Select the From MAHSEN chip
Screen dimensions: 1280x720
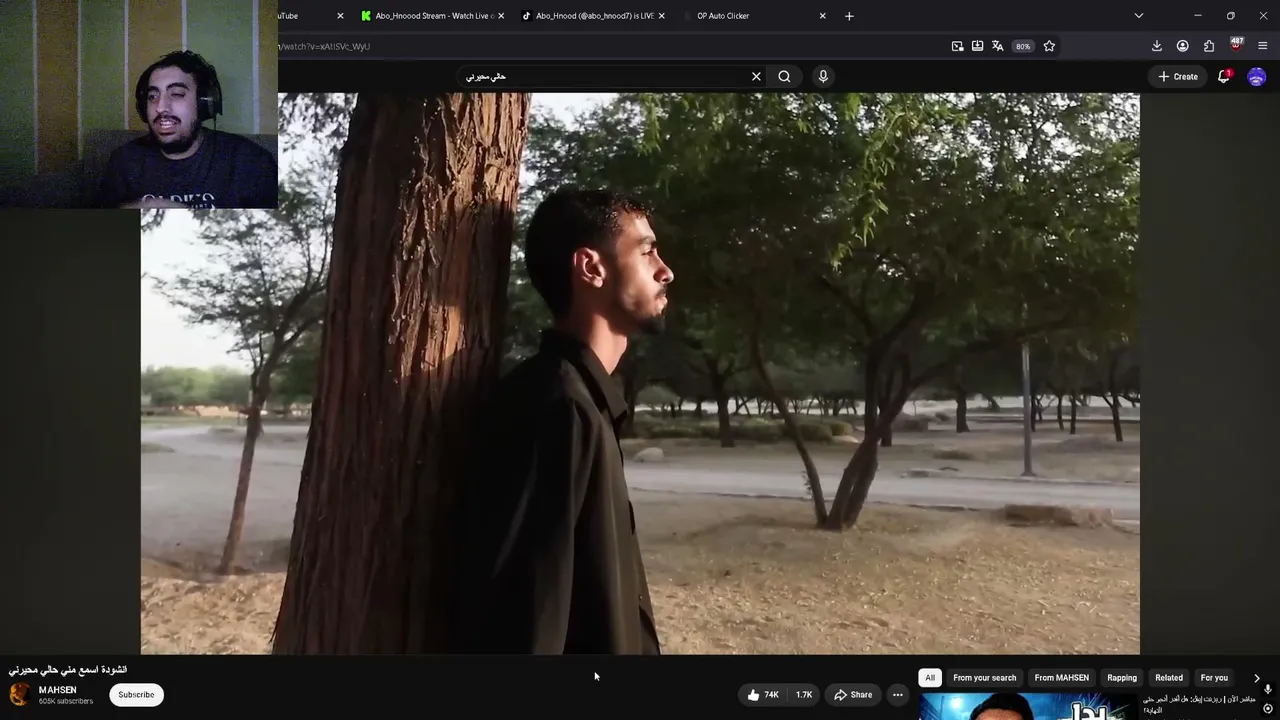click(1062, 678)
